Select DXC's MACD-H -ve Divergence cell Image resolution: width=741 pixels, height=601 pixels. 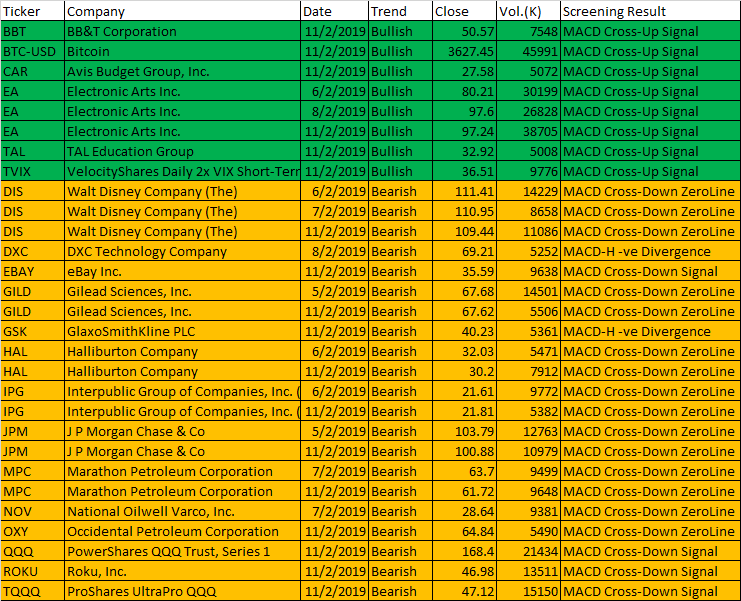point(651,251)
